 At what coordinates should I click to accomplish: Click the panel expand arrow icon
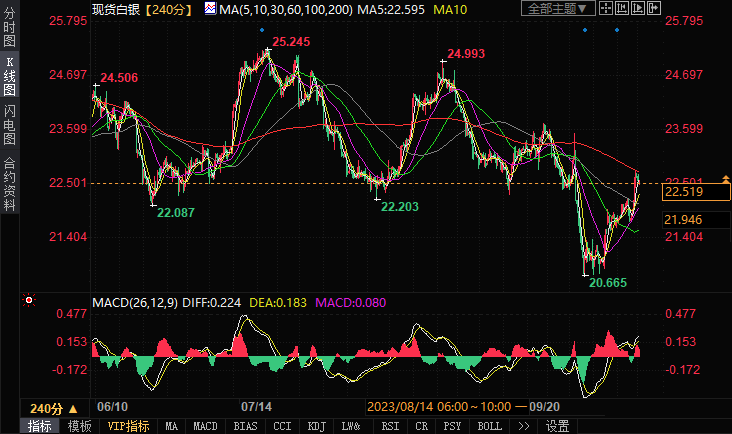point(654,8)
